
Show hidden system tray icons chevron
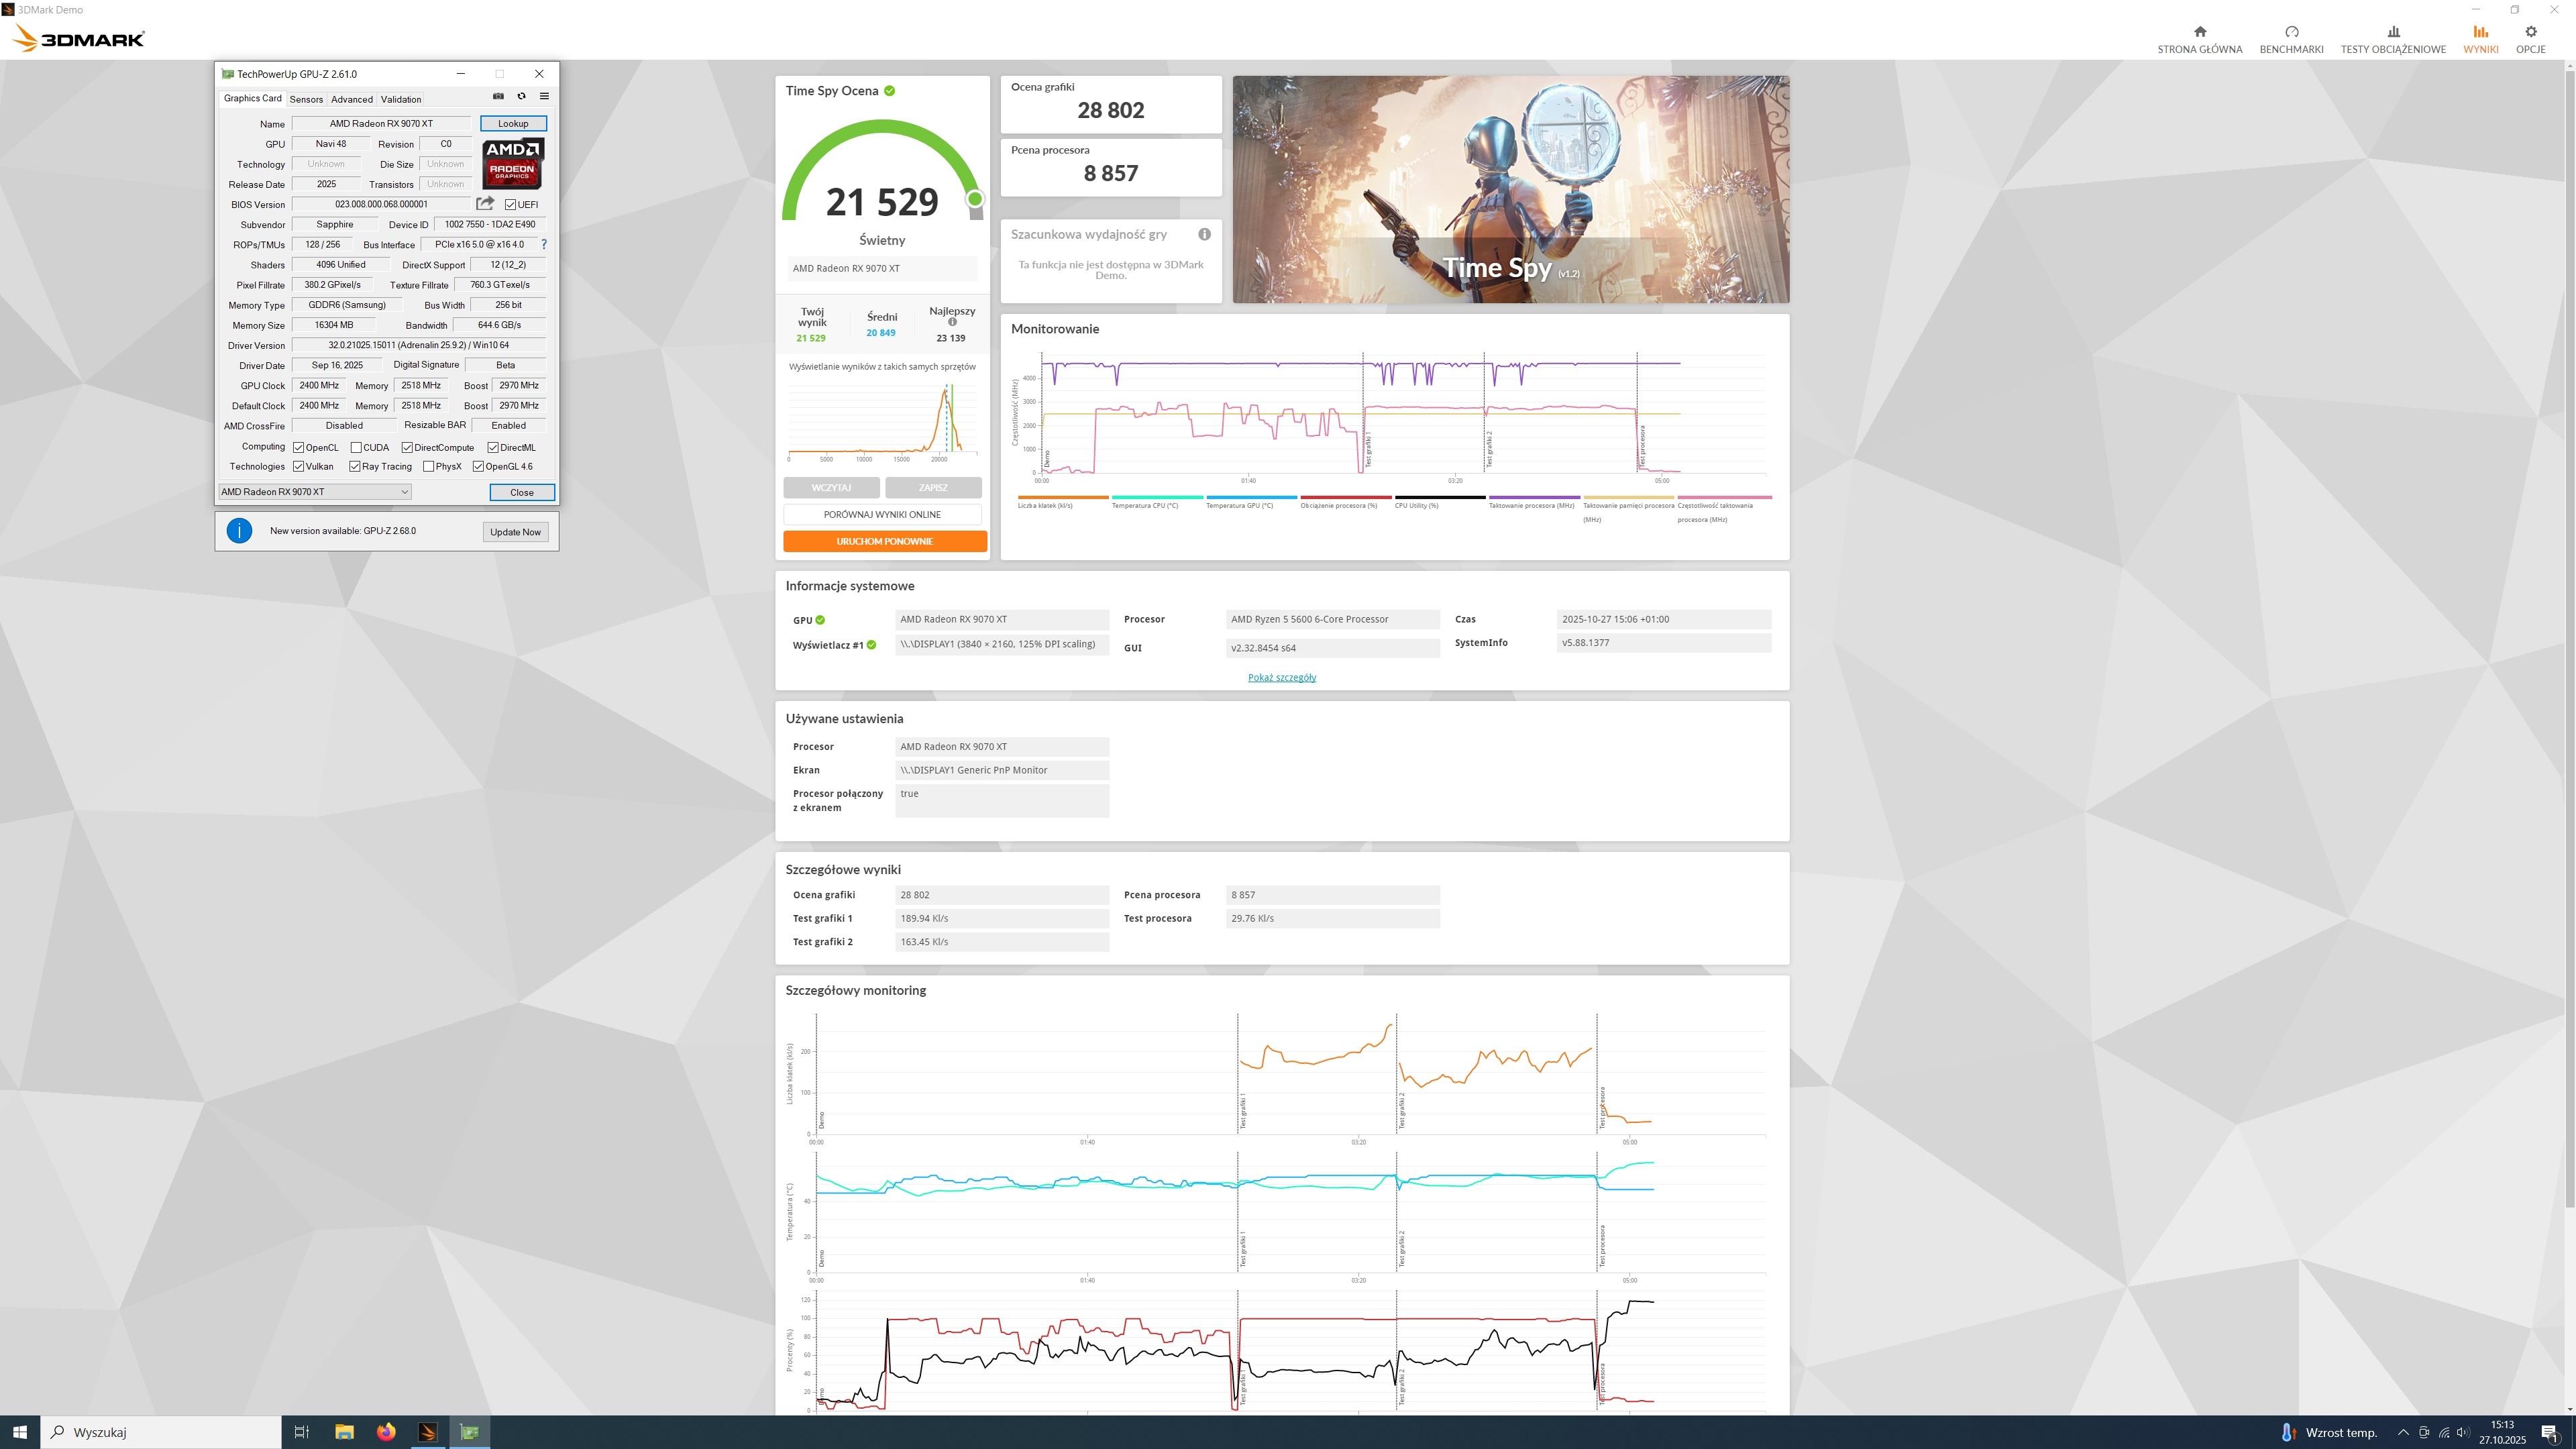point(2403,1432)
